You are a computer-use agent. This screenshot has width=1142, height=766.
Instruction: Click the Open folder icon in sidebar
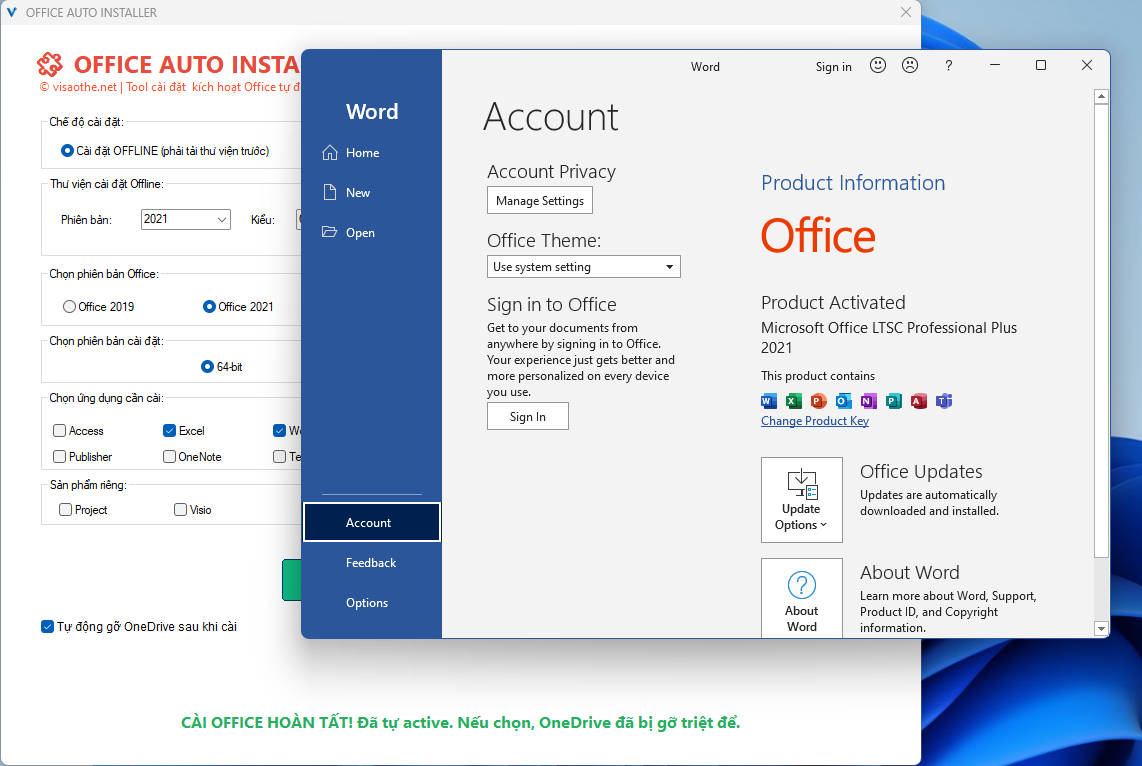tap(330, 232)
